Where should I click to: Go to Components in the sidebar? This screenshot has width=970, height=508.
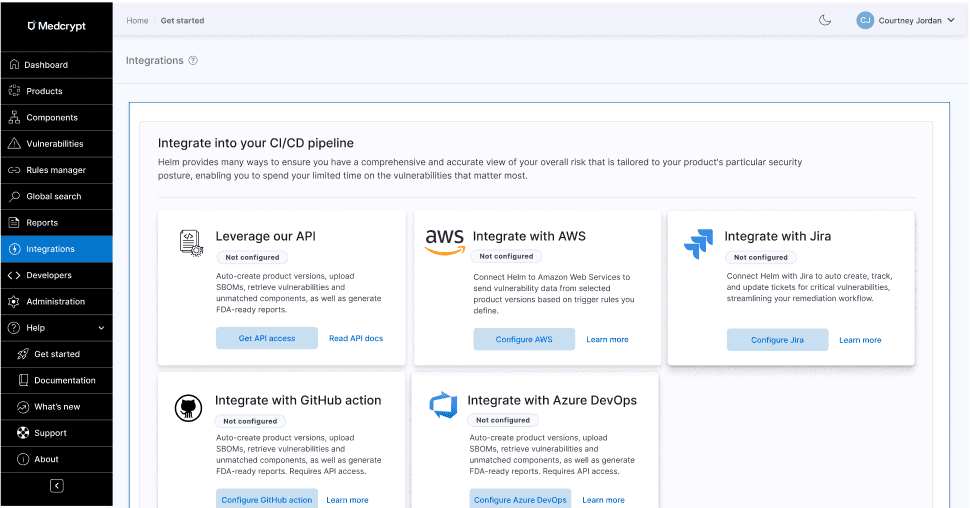pyautogui.click(x=56, y=117)
